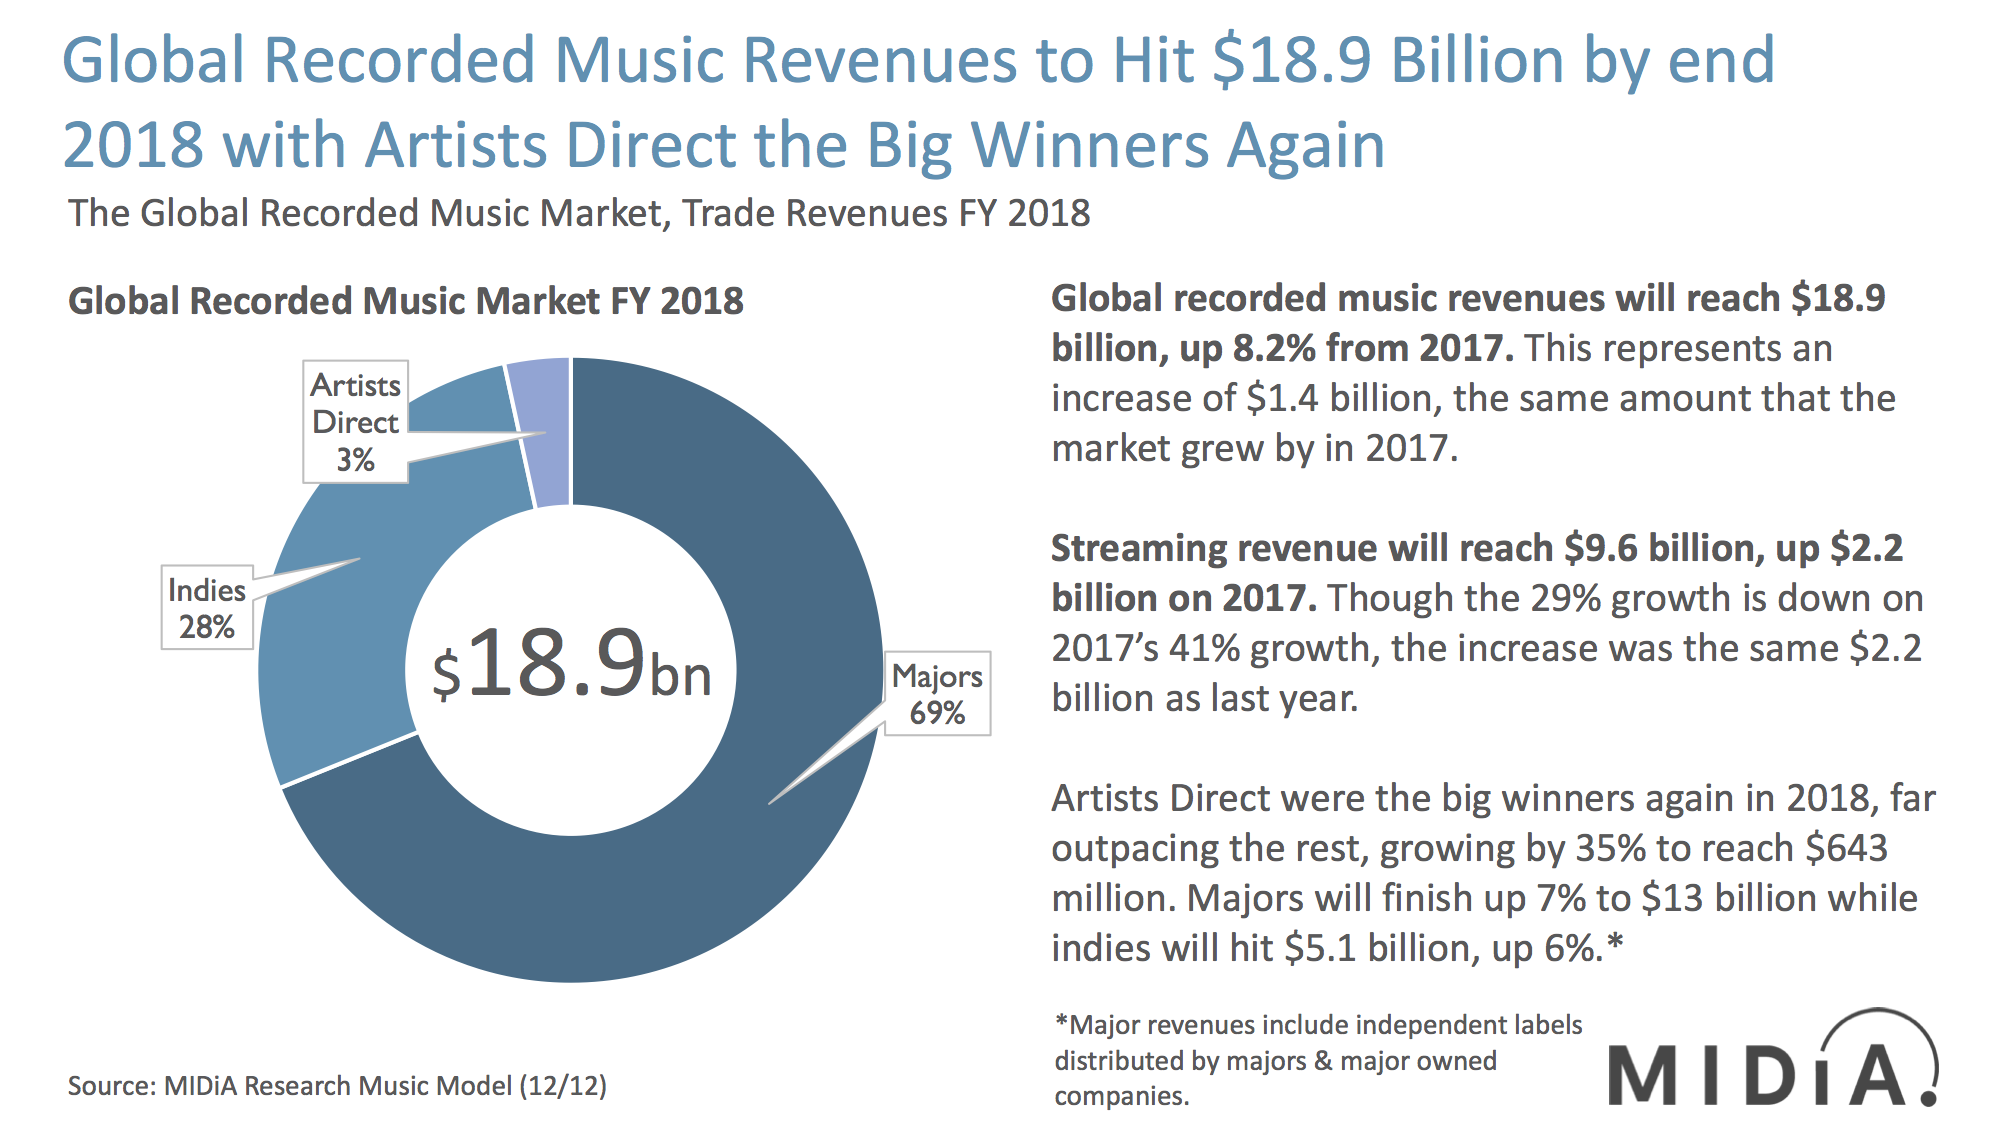The width and height of the screenshot is (2000, 1125).
Task: Click the bold Streaming revenue $9.6 billion text
Action: click(x=1476, y=549)
